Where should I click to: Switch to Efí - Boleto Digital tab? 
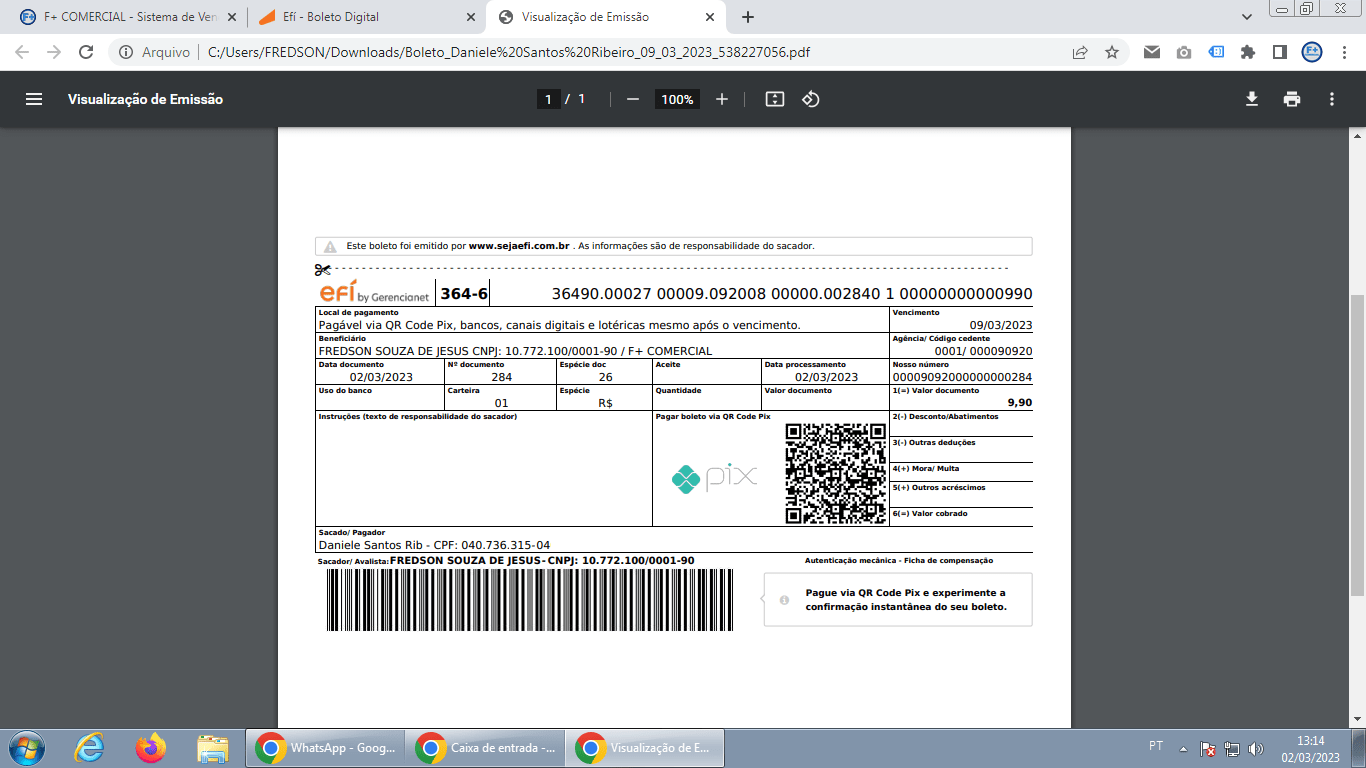pos(365,17)
